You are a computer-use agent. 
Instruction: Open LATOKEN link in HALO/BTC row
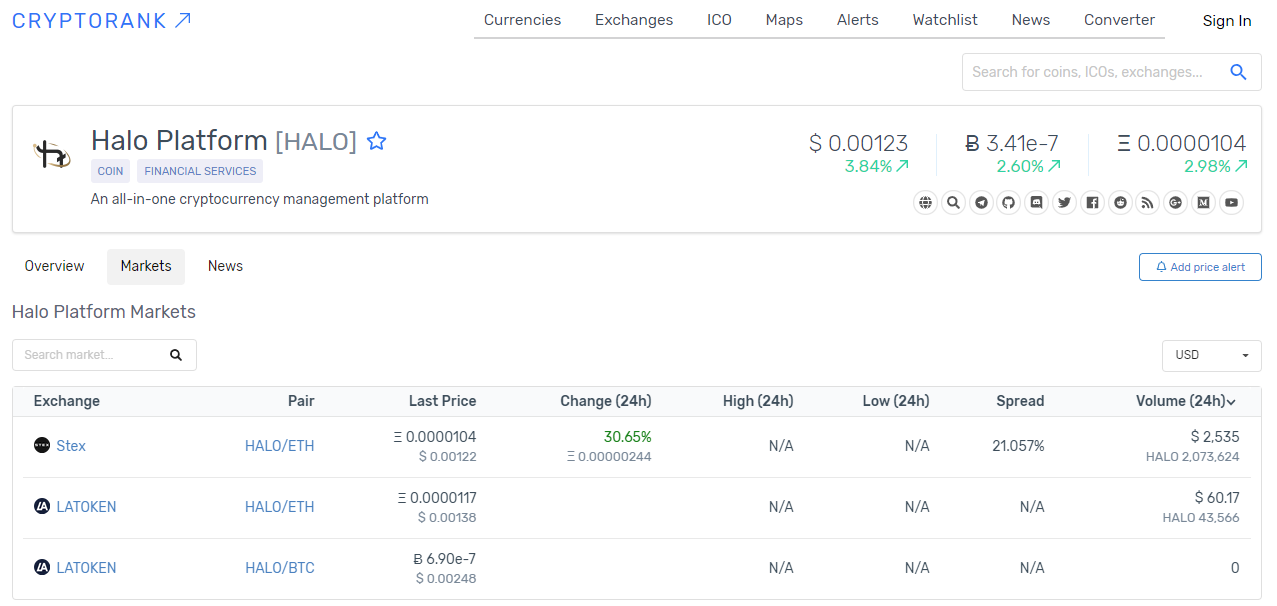[x=86, y=568]
